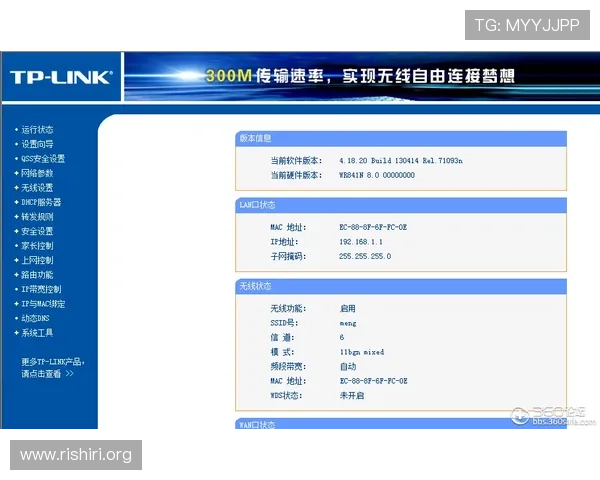
Task: Click the WDS状态 value 未开启
Action: [x=352, y=396]
